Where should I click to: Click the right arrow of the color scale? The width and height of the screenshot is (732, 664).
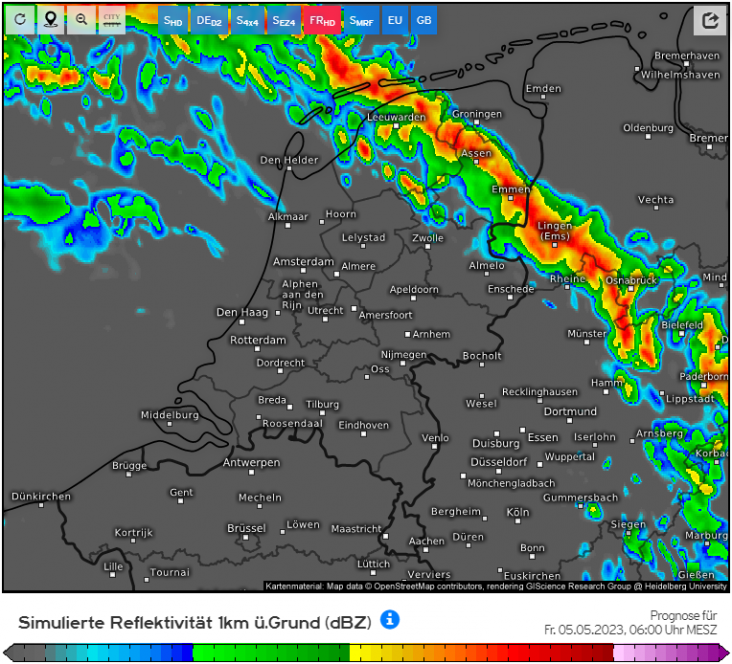[x=722, y=653]
